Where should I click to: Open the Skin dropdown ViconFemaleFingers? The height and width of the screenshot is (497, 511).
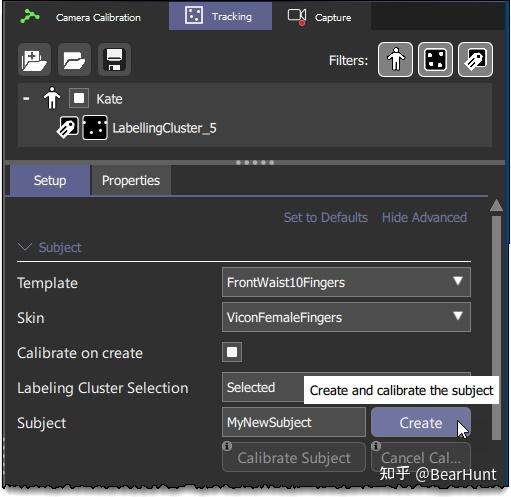(x=346, y=317)
